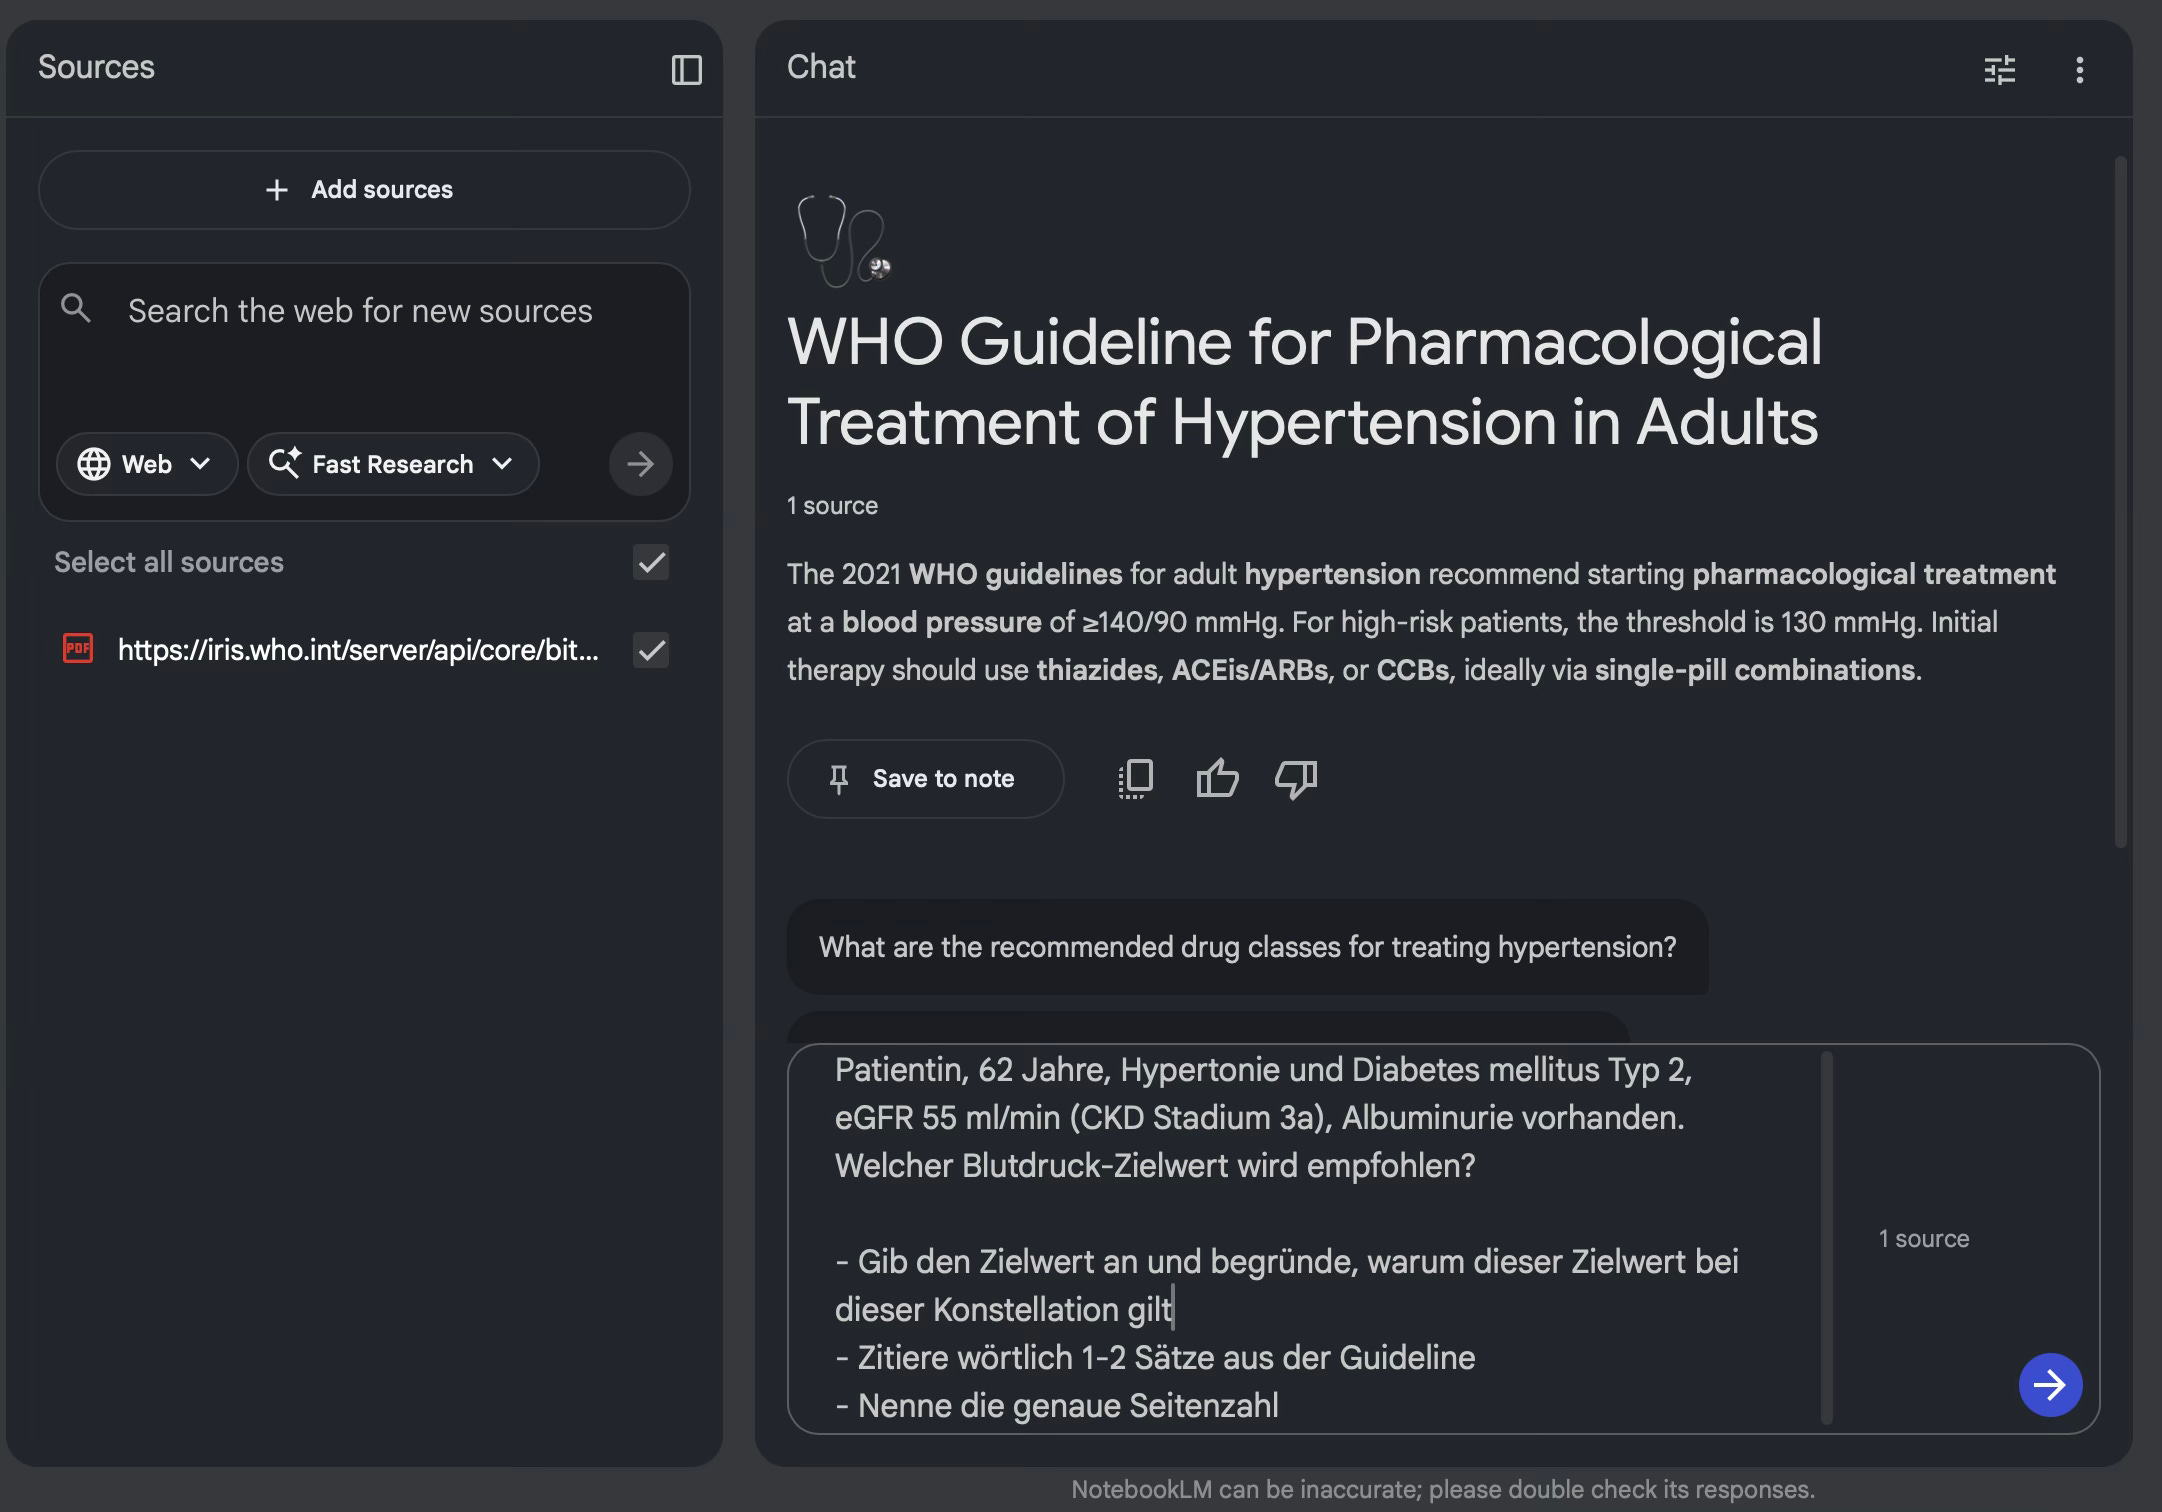Submit web source search arrow button
Screen dimensions: 2162x1512
pos(640,464)
